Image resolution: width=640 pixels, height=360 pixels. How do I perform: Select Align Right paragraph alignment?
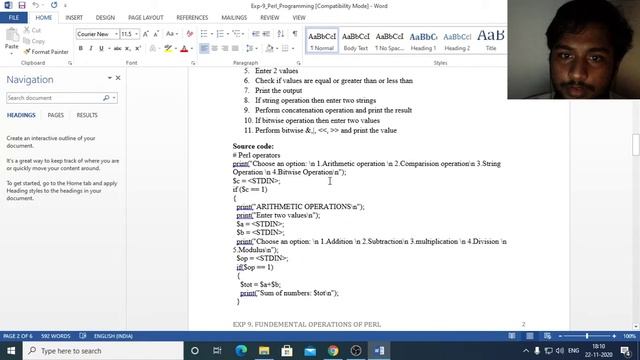[x=224, y=49]
